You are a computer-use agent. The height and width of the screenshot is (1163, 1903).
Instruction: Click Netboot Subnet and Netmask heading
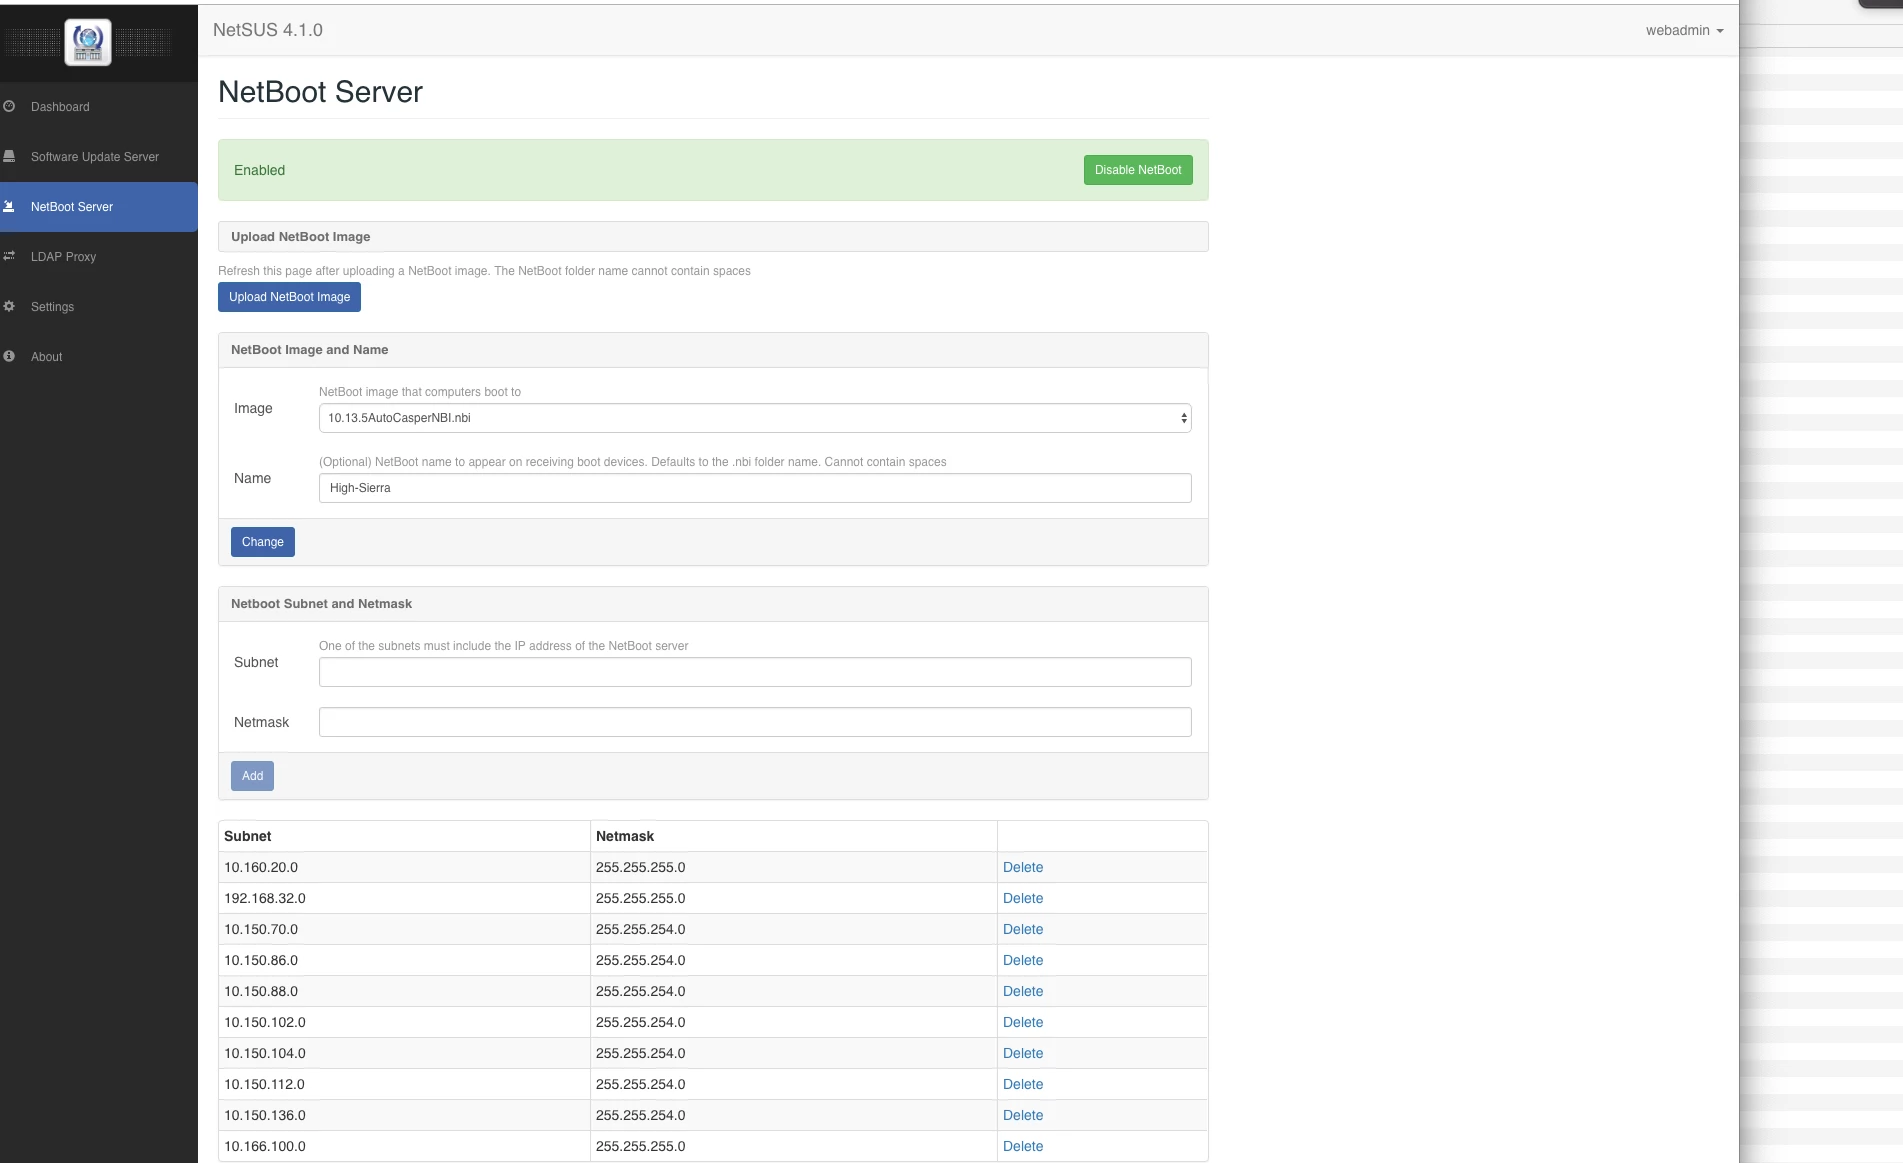(x=322, y=604)
